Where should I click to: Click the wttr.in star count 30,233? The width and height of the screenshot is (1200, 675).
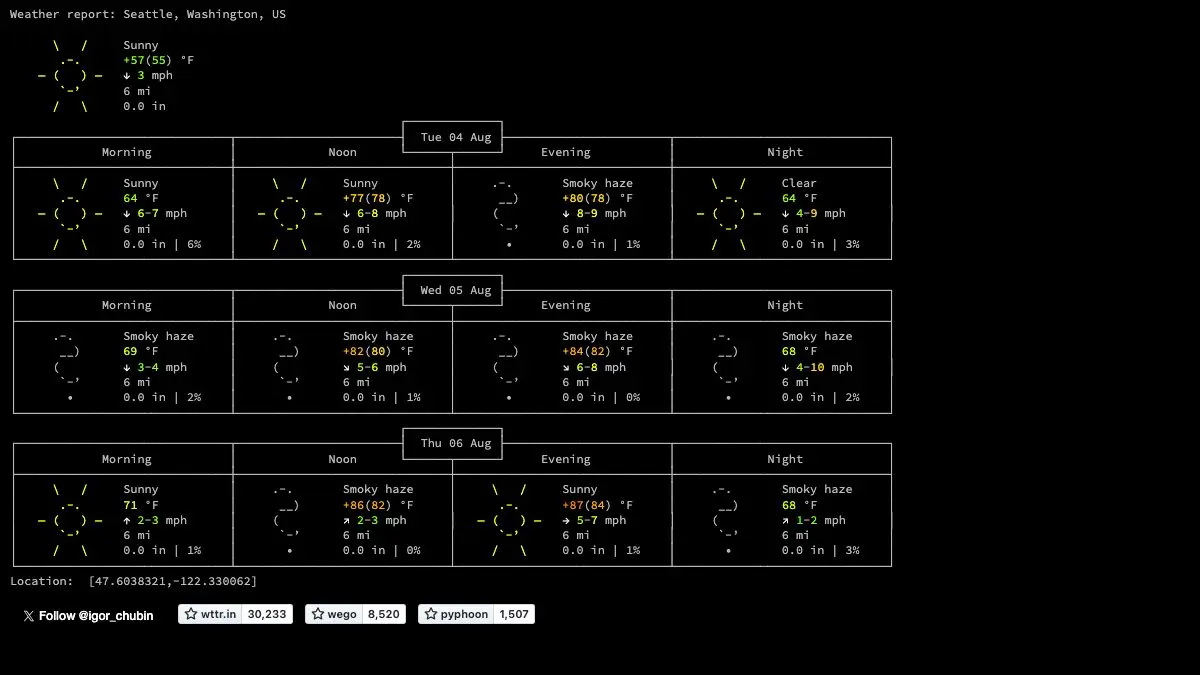point(267,614)
